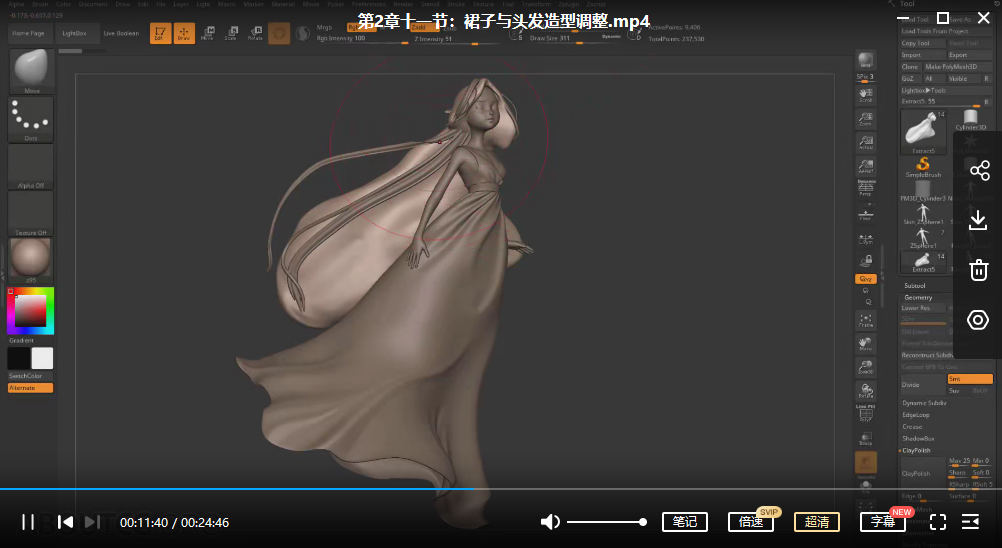Click the volume slider
Viewport: 1002px width, 548px height.
coord(606,522)
